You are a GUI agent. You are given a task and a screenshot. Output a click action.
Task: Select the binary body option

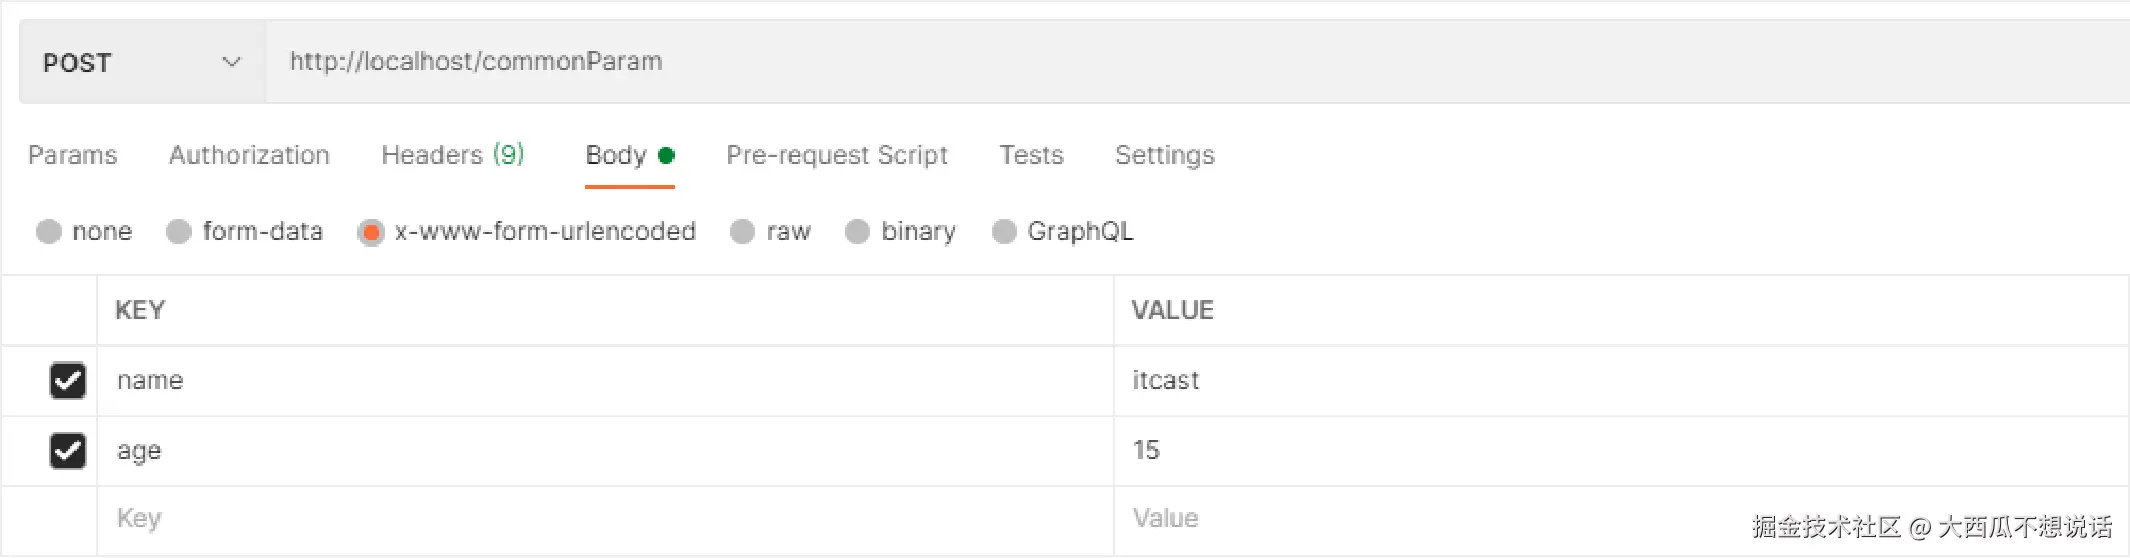(857, 232)
